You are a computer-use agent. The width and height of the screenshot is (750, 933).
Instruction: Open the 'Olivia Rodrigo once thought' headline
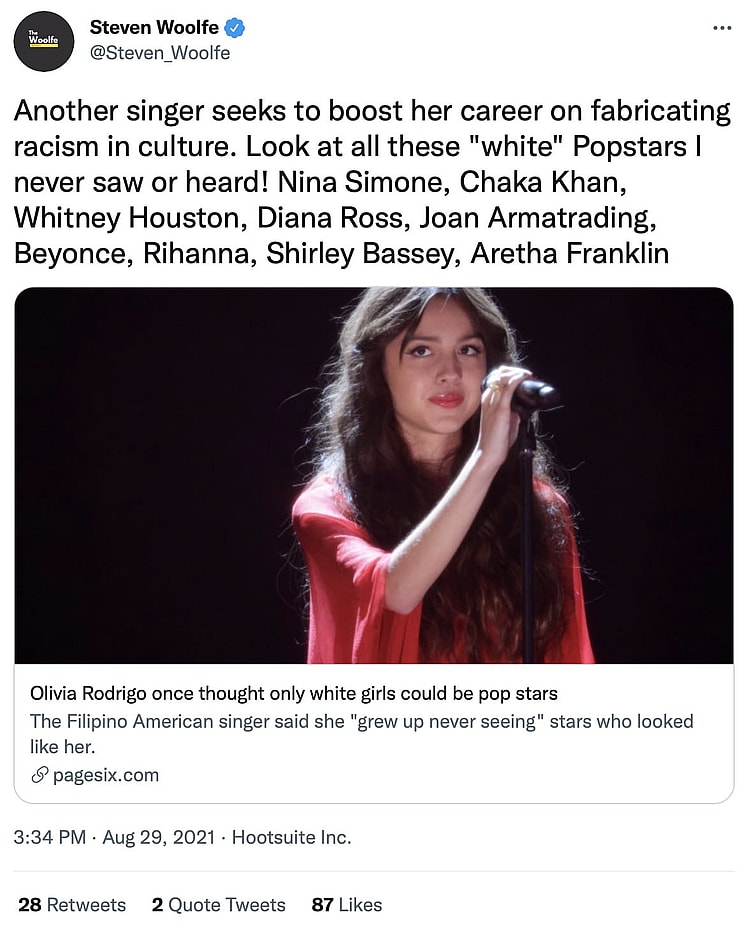(x=294, y=693)
